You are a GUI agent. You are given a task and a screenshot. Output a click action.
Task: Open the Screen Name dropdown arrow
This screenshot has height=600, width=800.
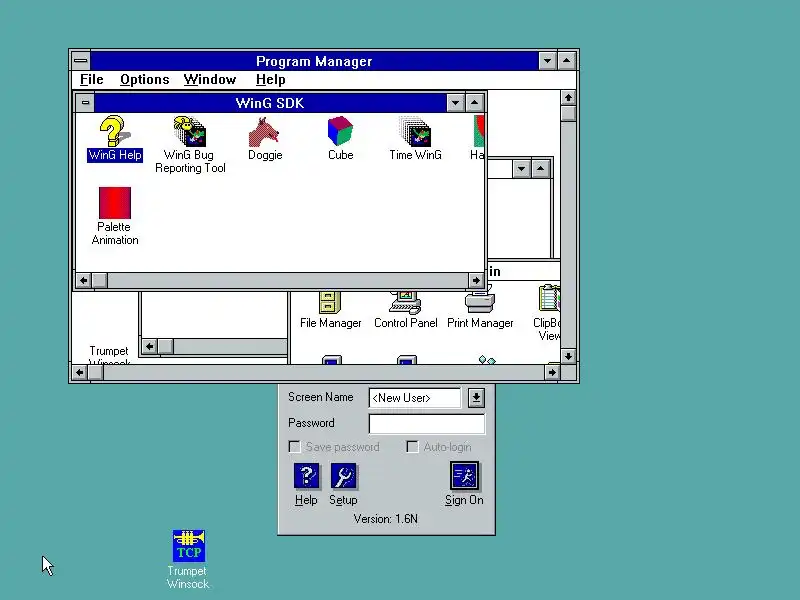(476, 397)
